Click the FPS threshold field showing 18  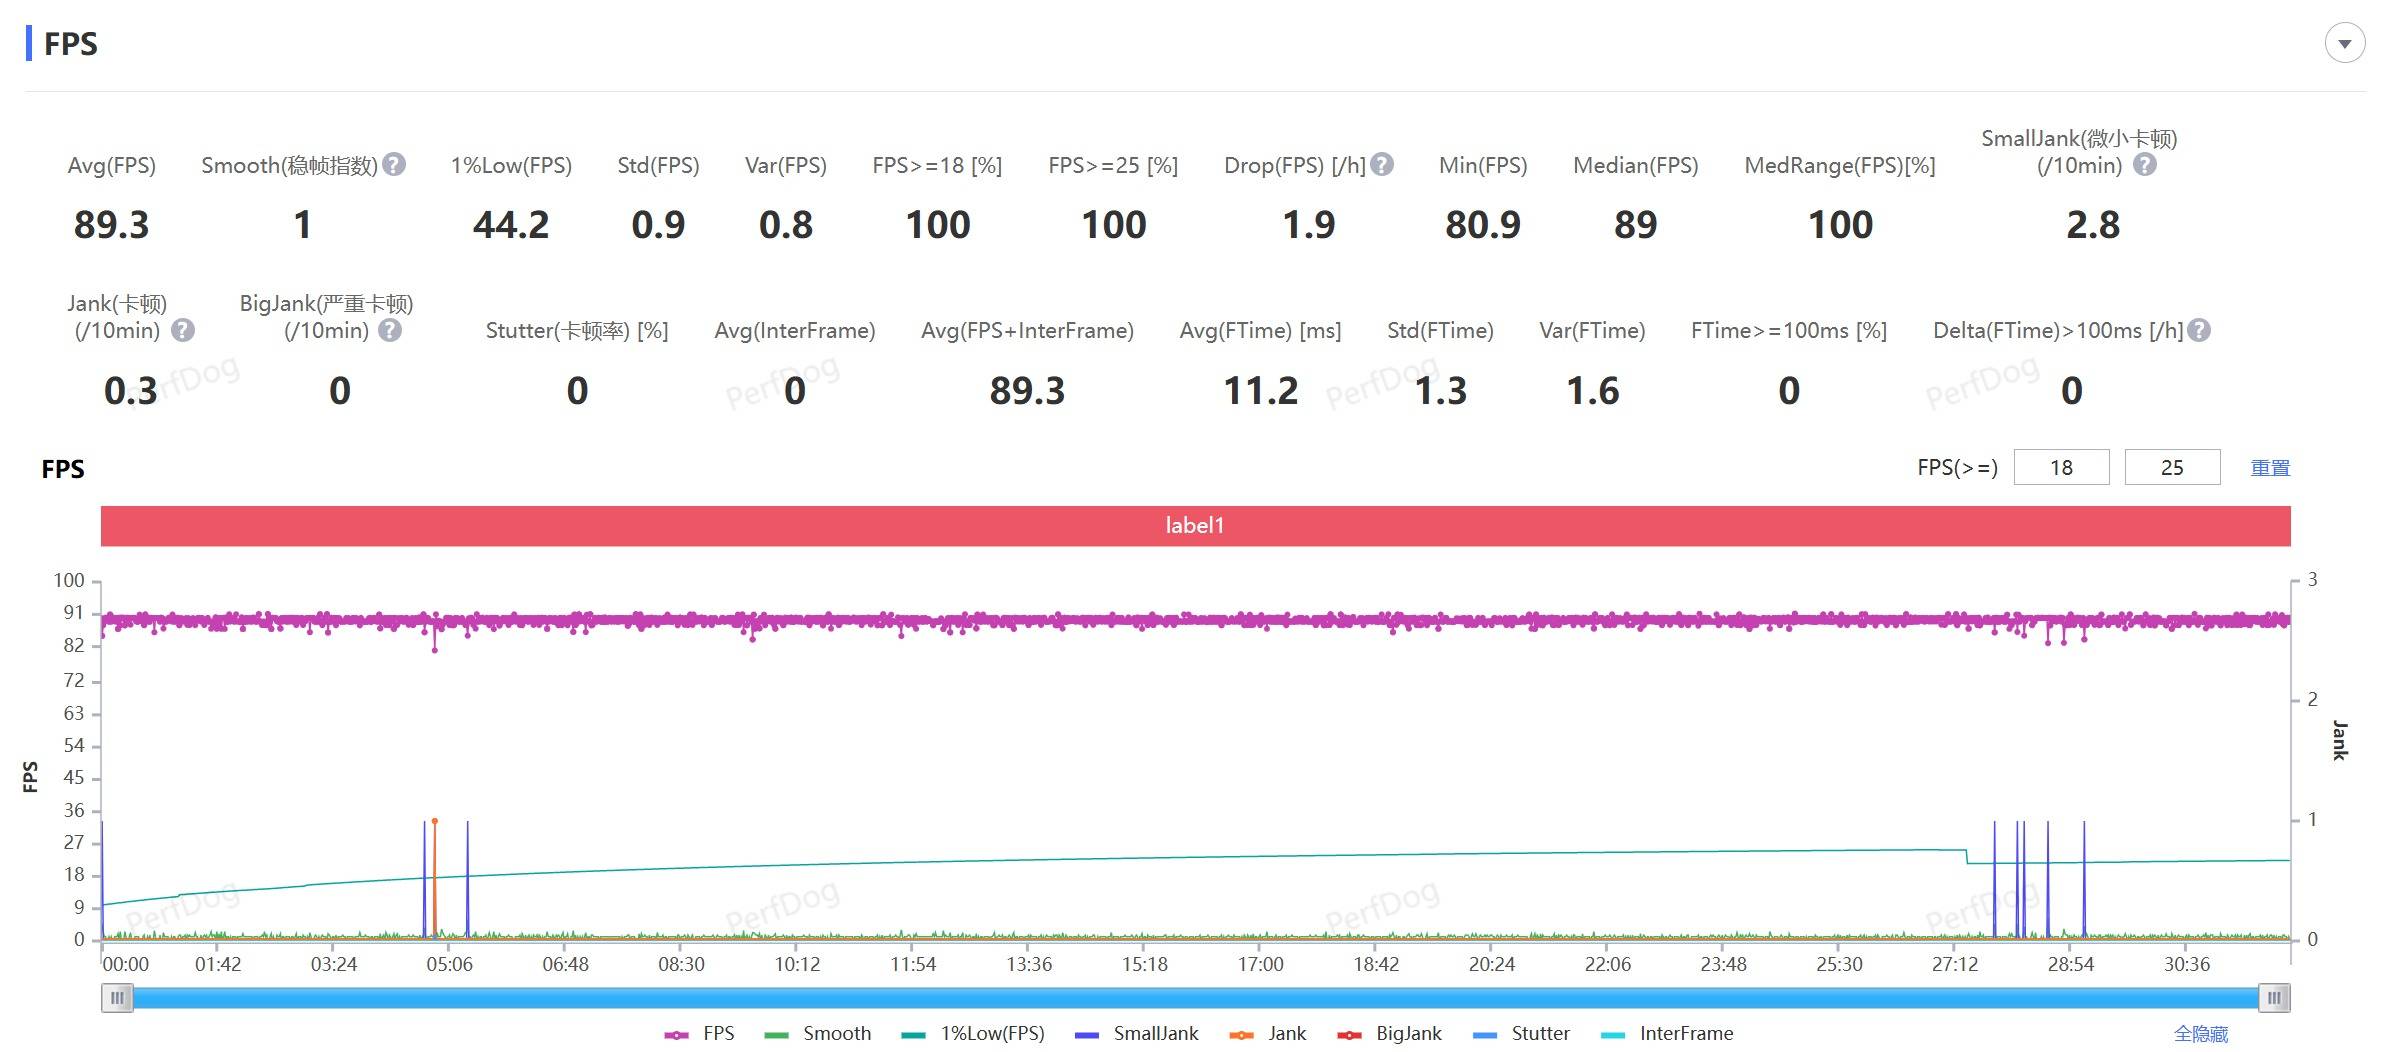point(2061,468)
